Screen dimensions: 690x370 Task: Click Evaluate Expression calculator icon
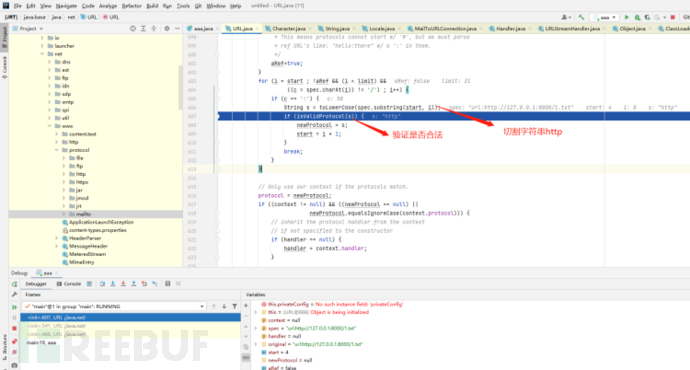pos(168,284)
